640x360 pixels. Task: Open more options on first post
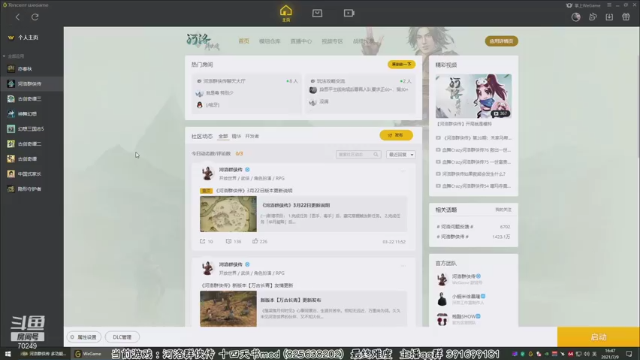click(403, 171)
